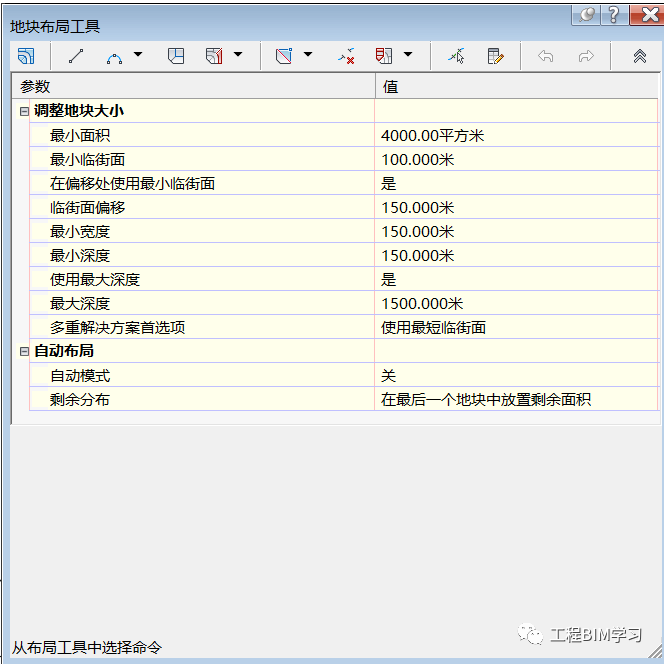
Task: Edit the 最大深度 value 1500.000米
Action: pyautogui.click(x=517, y=304)
